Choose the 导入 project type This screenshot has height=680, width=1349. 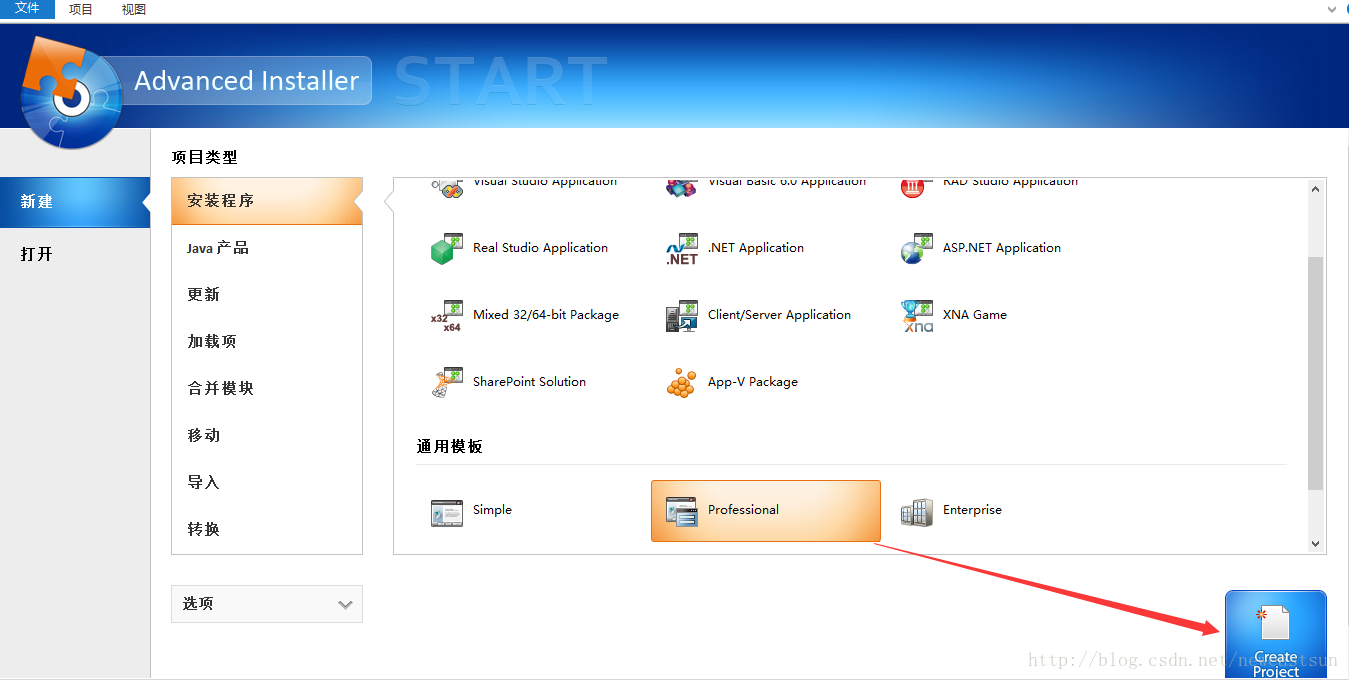tap(267, 483)
